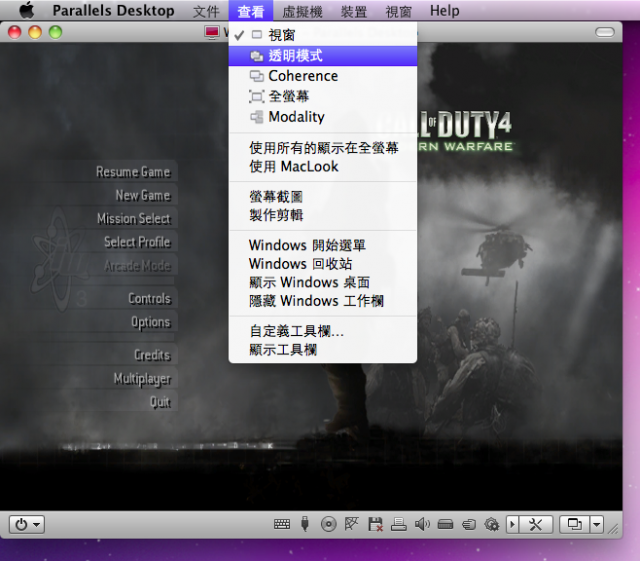Open Controls in the game menu
Viewport: 640px width, 561px height.
[x=149, y=298]
